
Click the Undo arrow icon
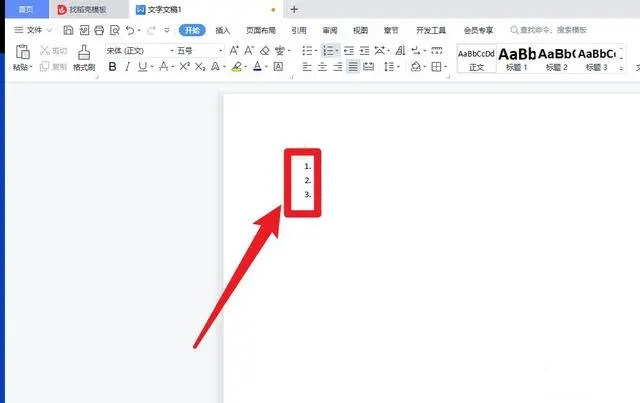pyautogui.click(x=130, y=30)
